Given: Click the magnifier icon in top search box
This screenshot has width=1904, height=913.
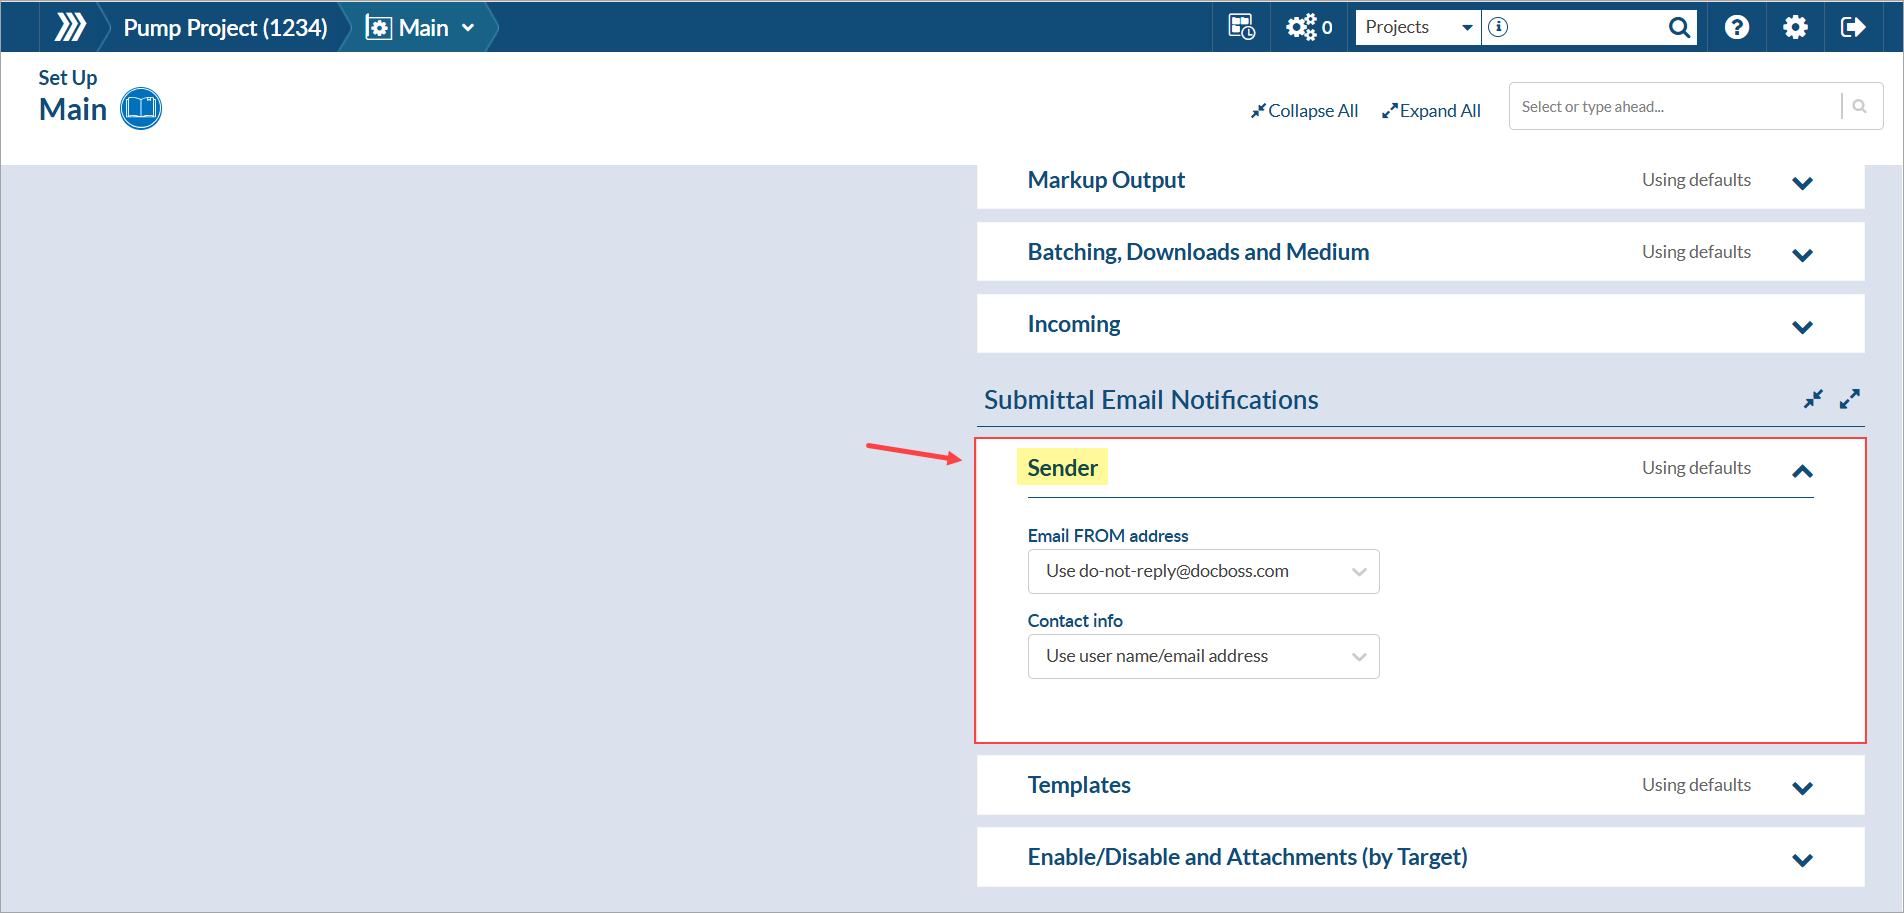Looking at the screenshot, I should 1679,28.
